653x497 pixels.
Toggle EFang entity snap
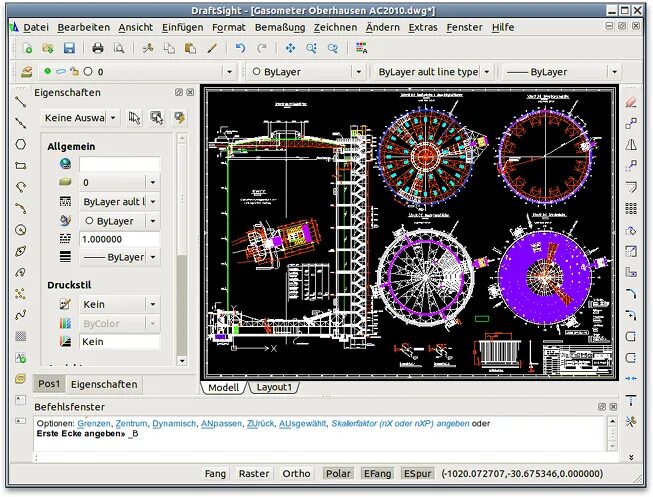tap(377, 474)
